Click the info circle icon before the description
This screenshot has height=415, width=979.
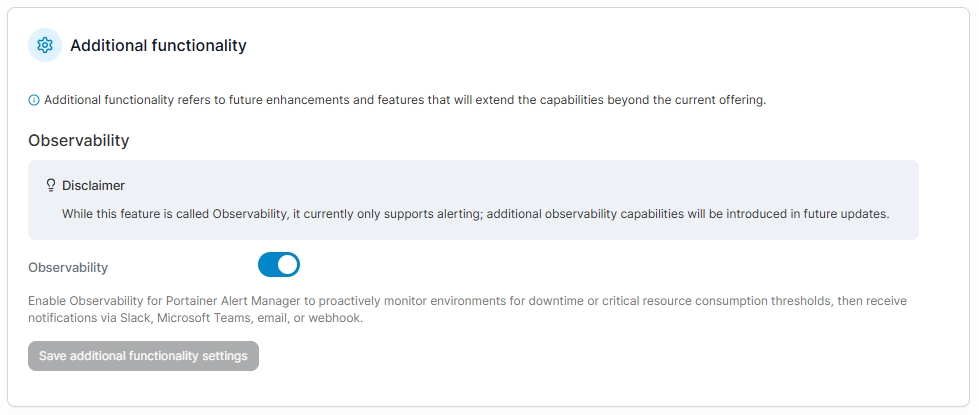point(34,100)
